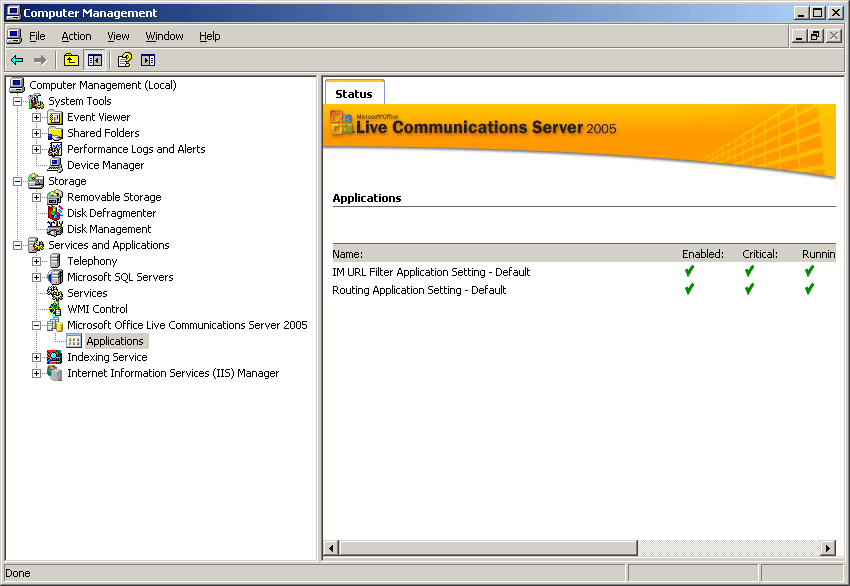
Task: Click the scroll right arrow in Status pane
Action: tap(827, 548)
